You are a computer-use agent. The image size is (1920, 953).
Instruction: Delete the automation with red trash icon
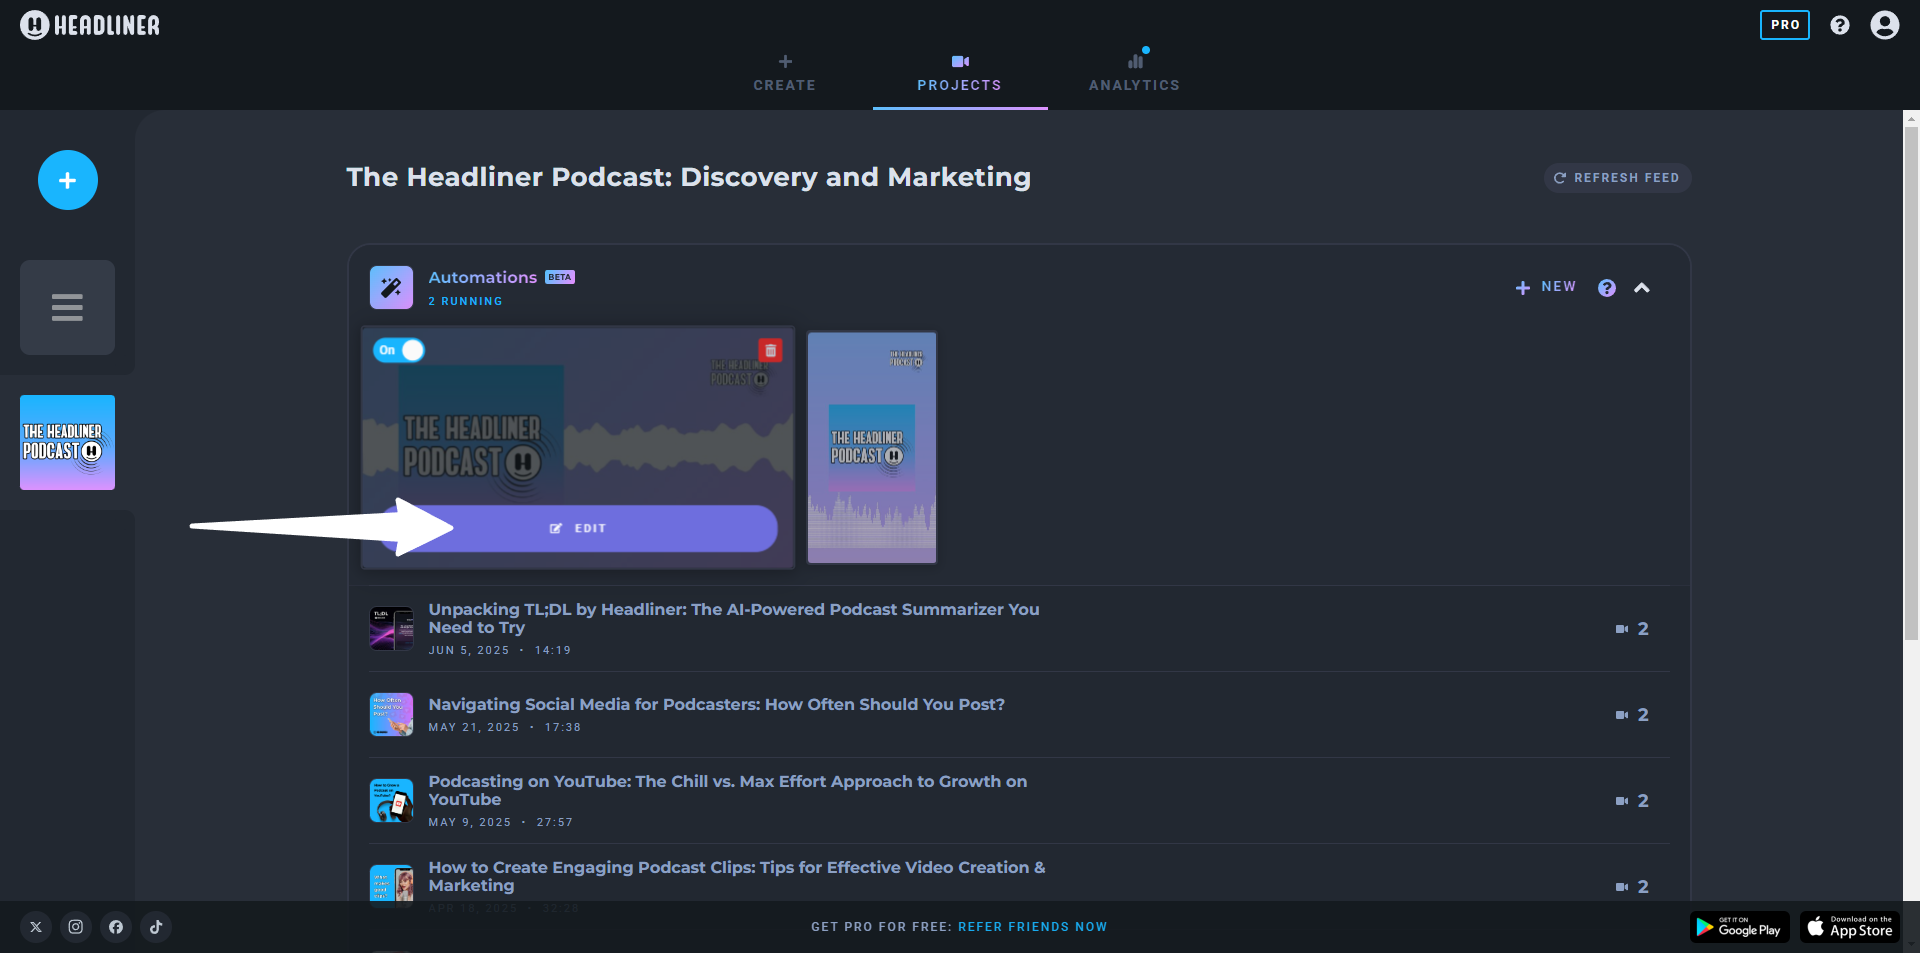[x=770, y=350]
